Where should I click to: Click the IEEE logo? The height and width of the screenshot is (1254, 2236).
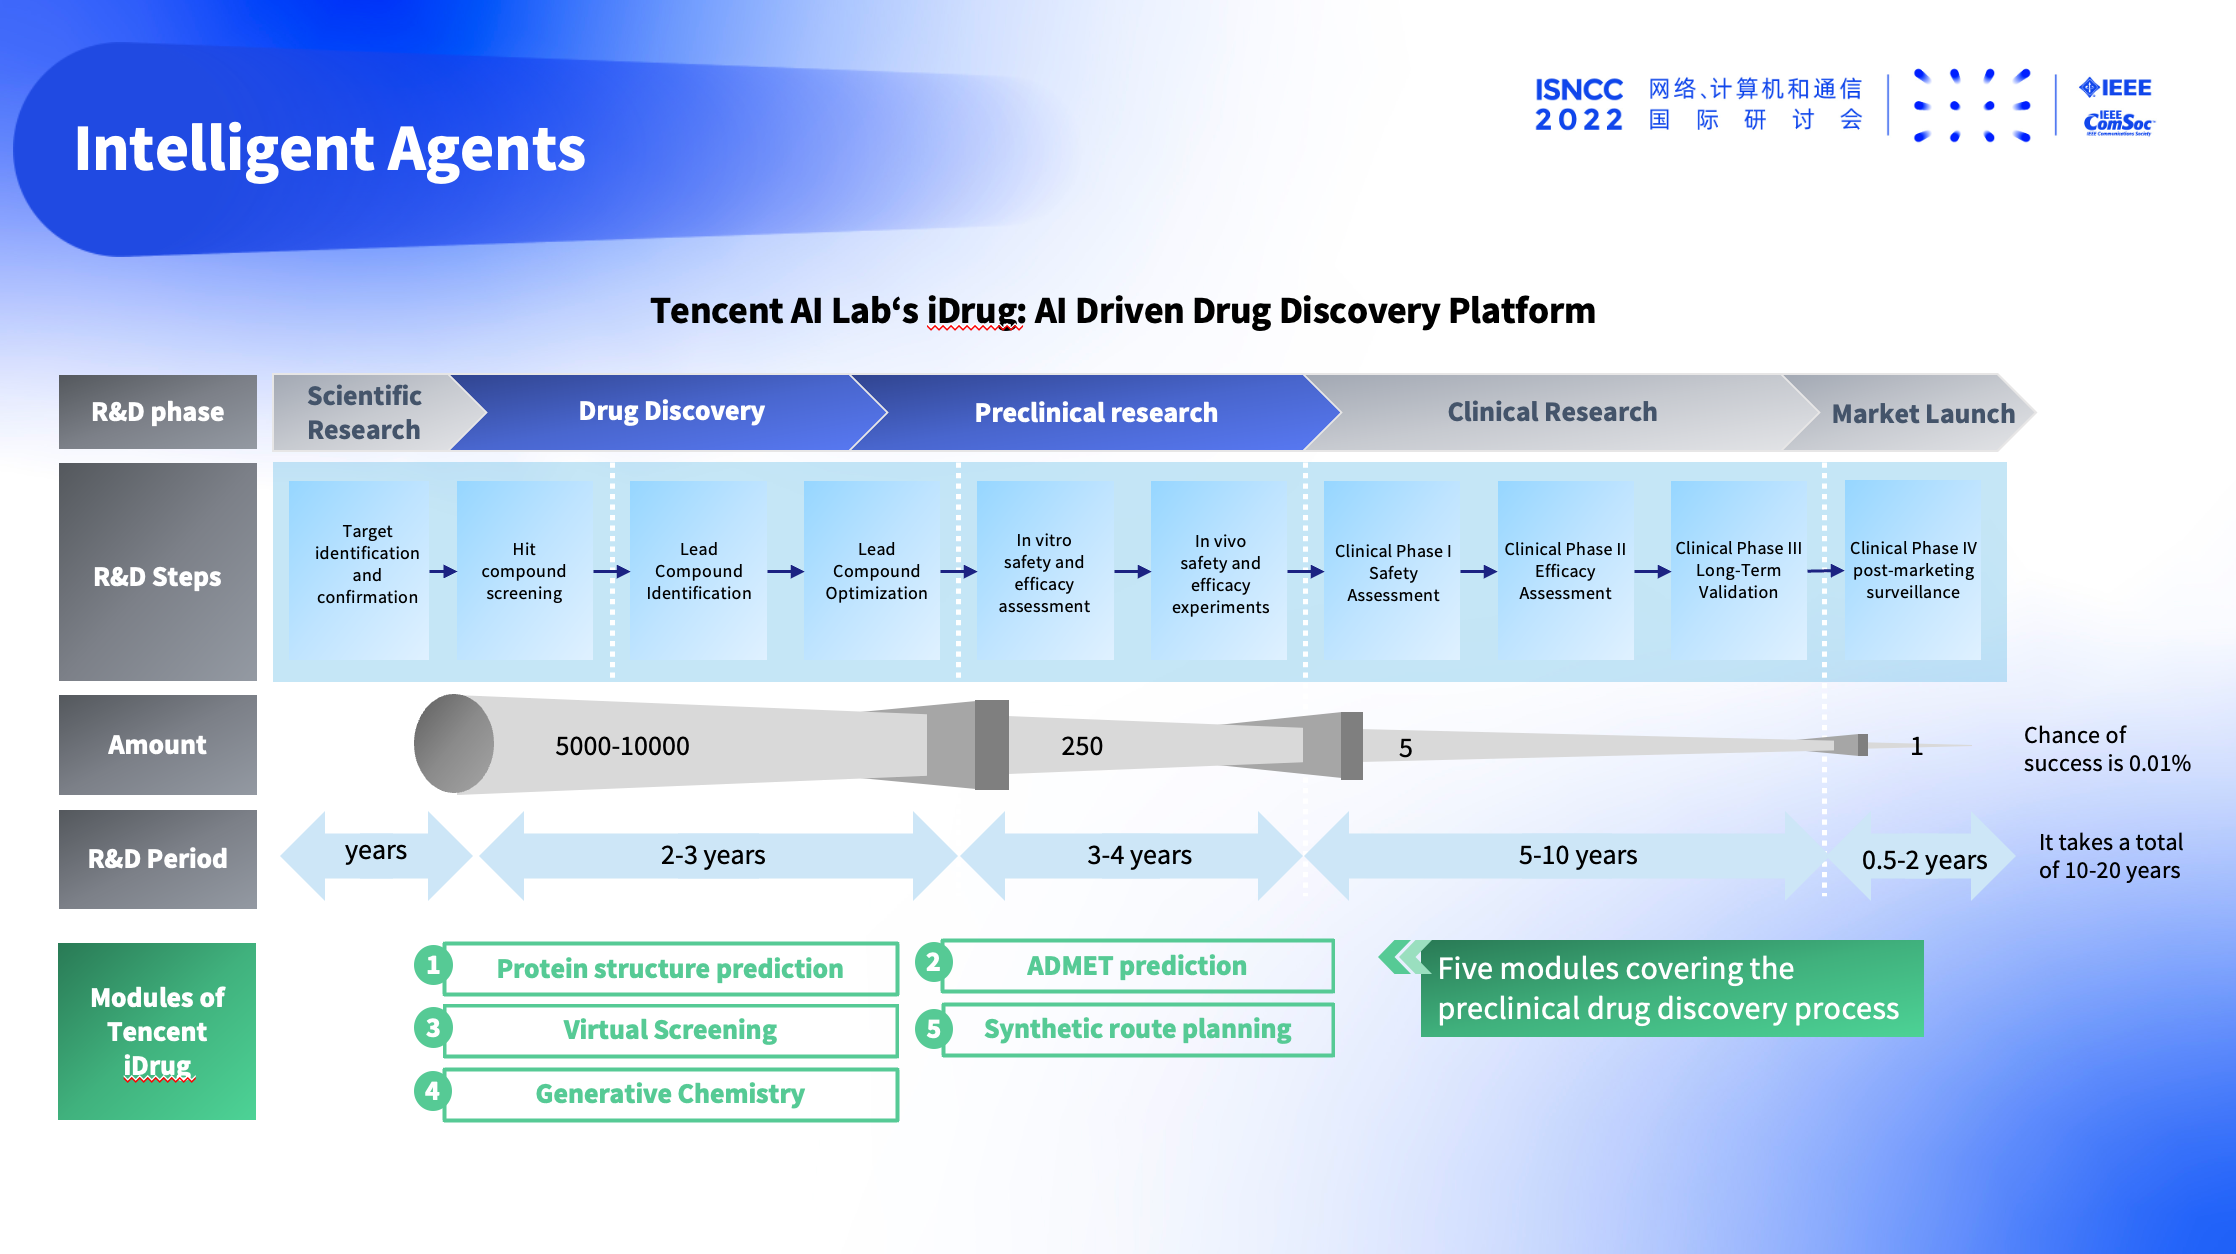(x=2115, y=88)
